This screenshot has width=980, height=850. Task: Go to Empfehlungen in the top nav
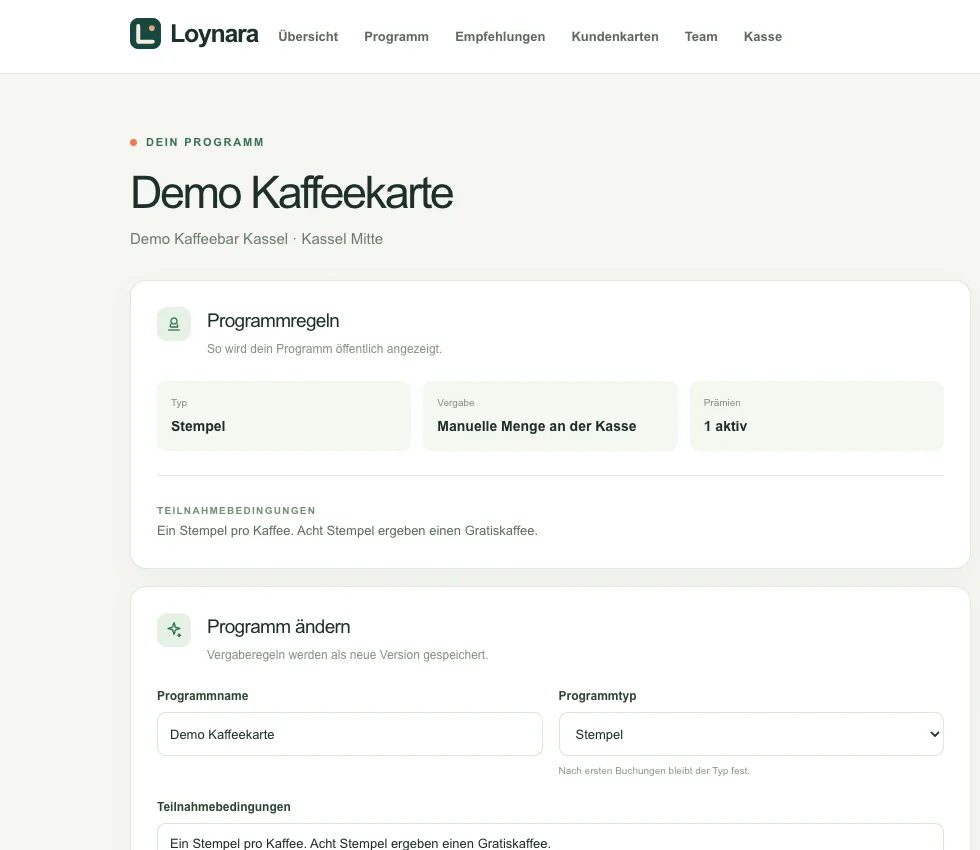[500, 37]
